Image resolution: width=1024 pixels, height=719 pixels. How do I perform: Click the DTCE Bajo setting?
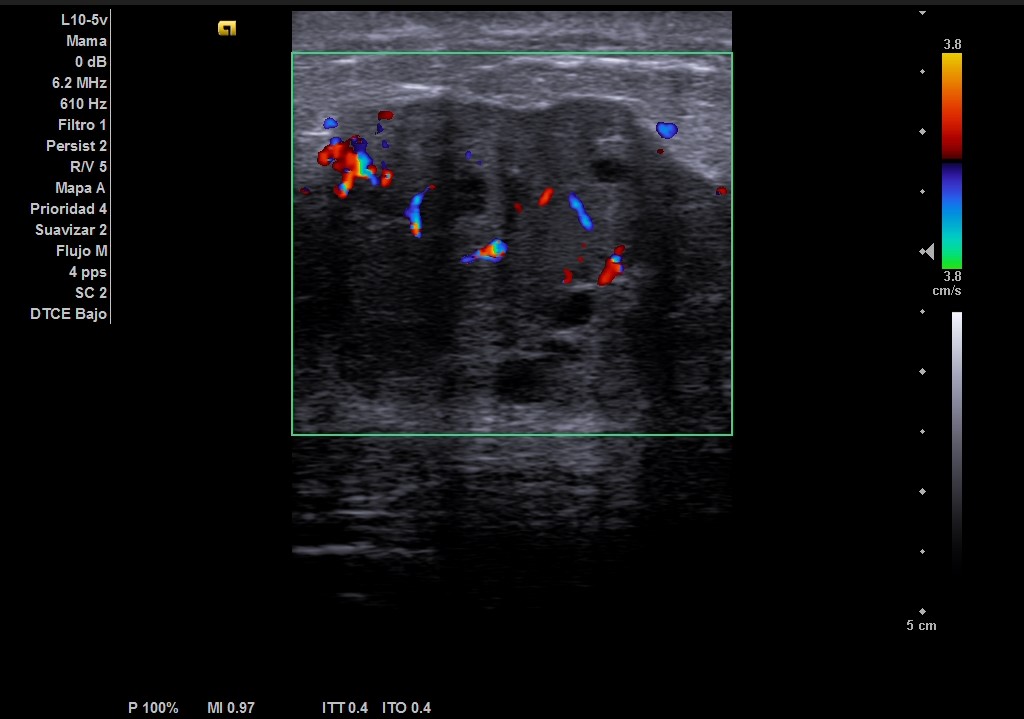point(68,314)
